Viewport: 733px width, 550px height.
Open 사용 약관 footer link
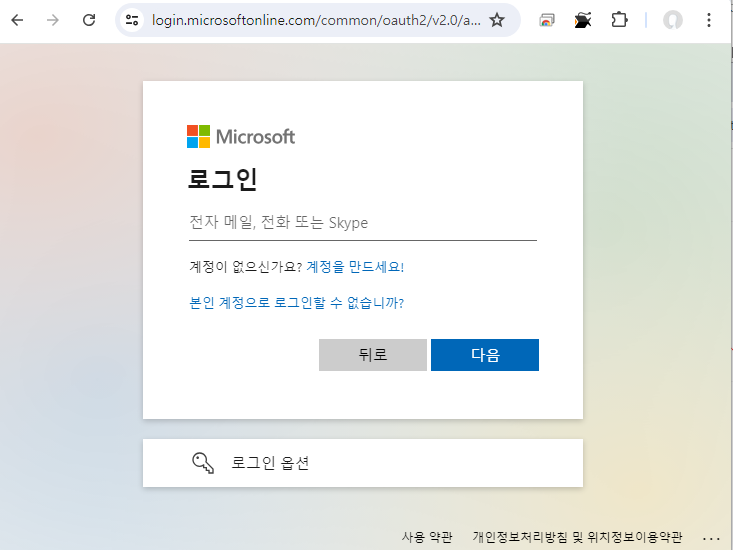[427, 537]
